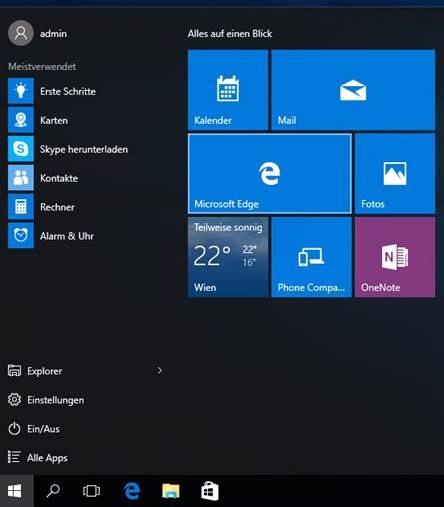Select the Rechner entry text

pyautogui.click(x=57, y=207)
